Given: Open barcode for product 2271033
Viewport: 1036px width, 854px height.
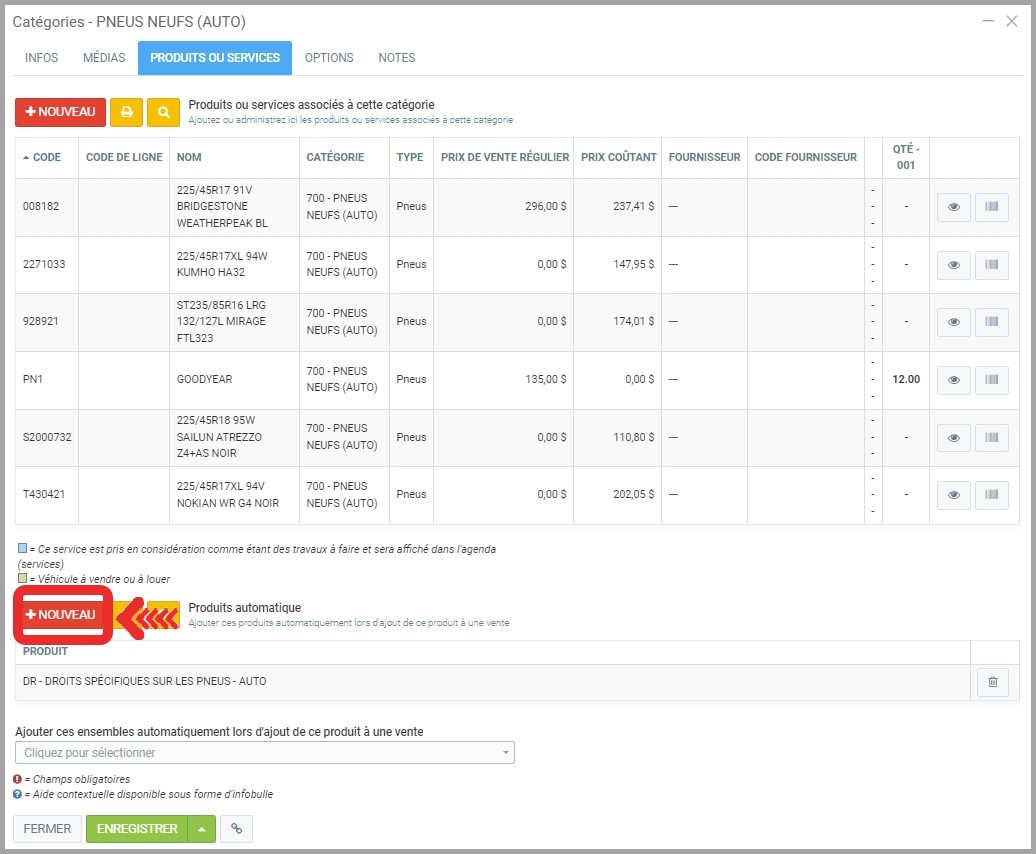Looking at the screenshot, I should 991,265.
